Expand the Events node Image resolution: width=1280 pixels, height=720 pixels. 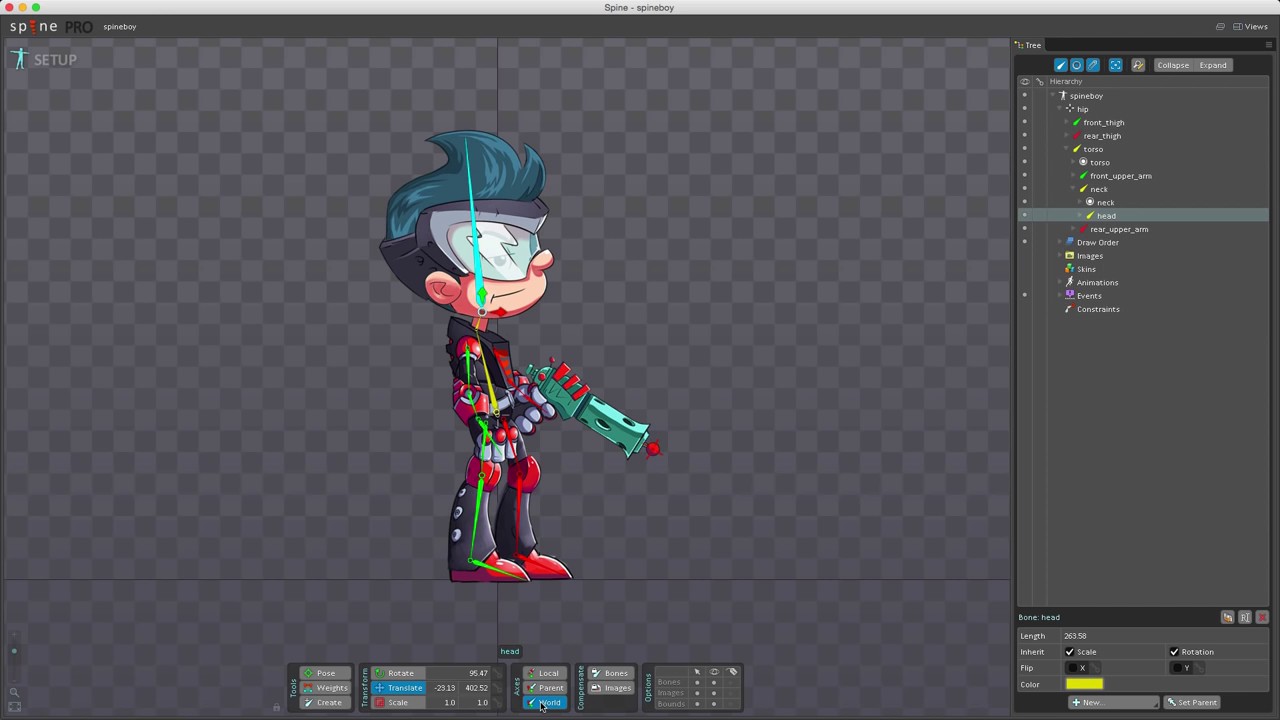(1060, 296)
